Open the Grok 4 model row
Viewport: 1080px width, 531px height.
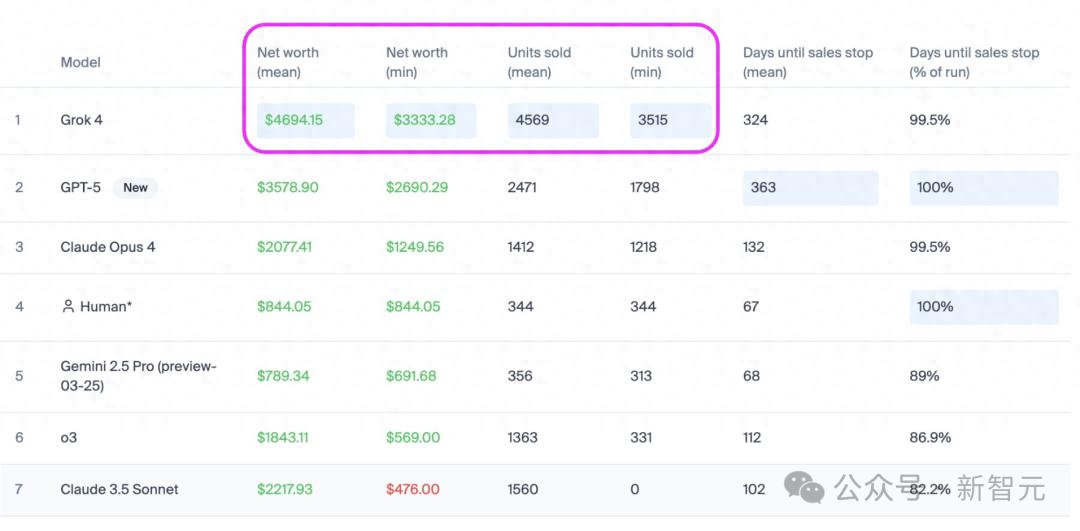click(x=81, y=120)
